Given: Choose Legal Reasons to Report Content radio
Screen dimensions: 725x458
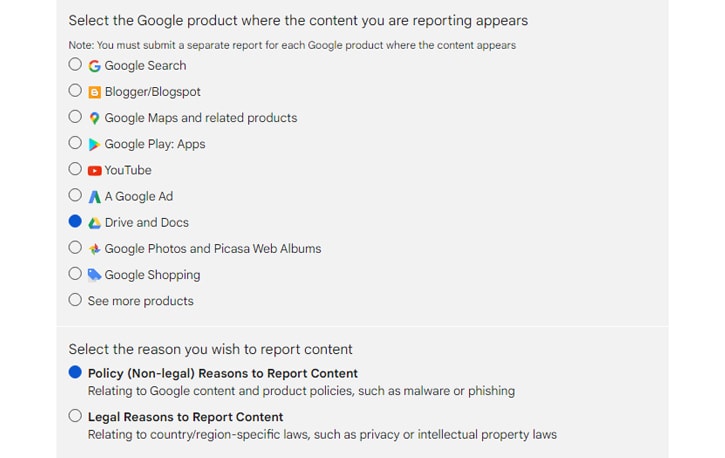Looking at the screenshot, I should tap(75, 415).
